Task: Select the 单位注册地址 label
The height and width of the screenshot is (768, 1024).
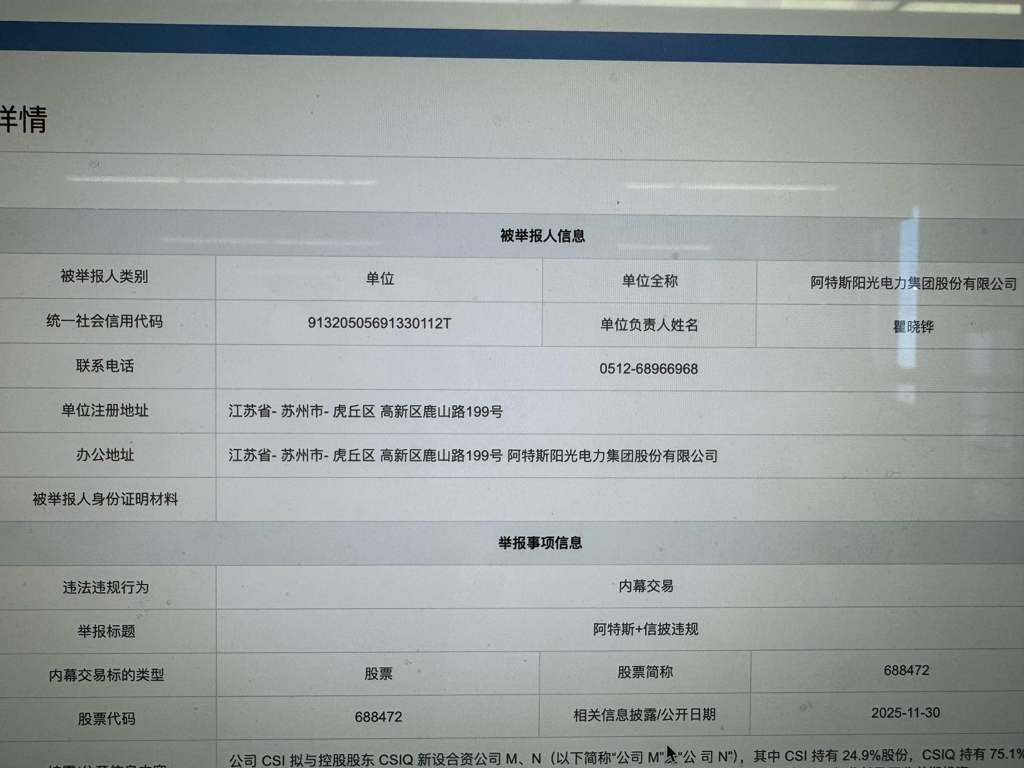Action: click(104, 410)
